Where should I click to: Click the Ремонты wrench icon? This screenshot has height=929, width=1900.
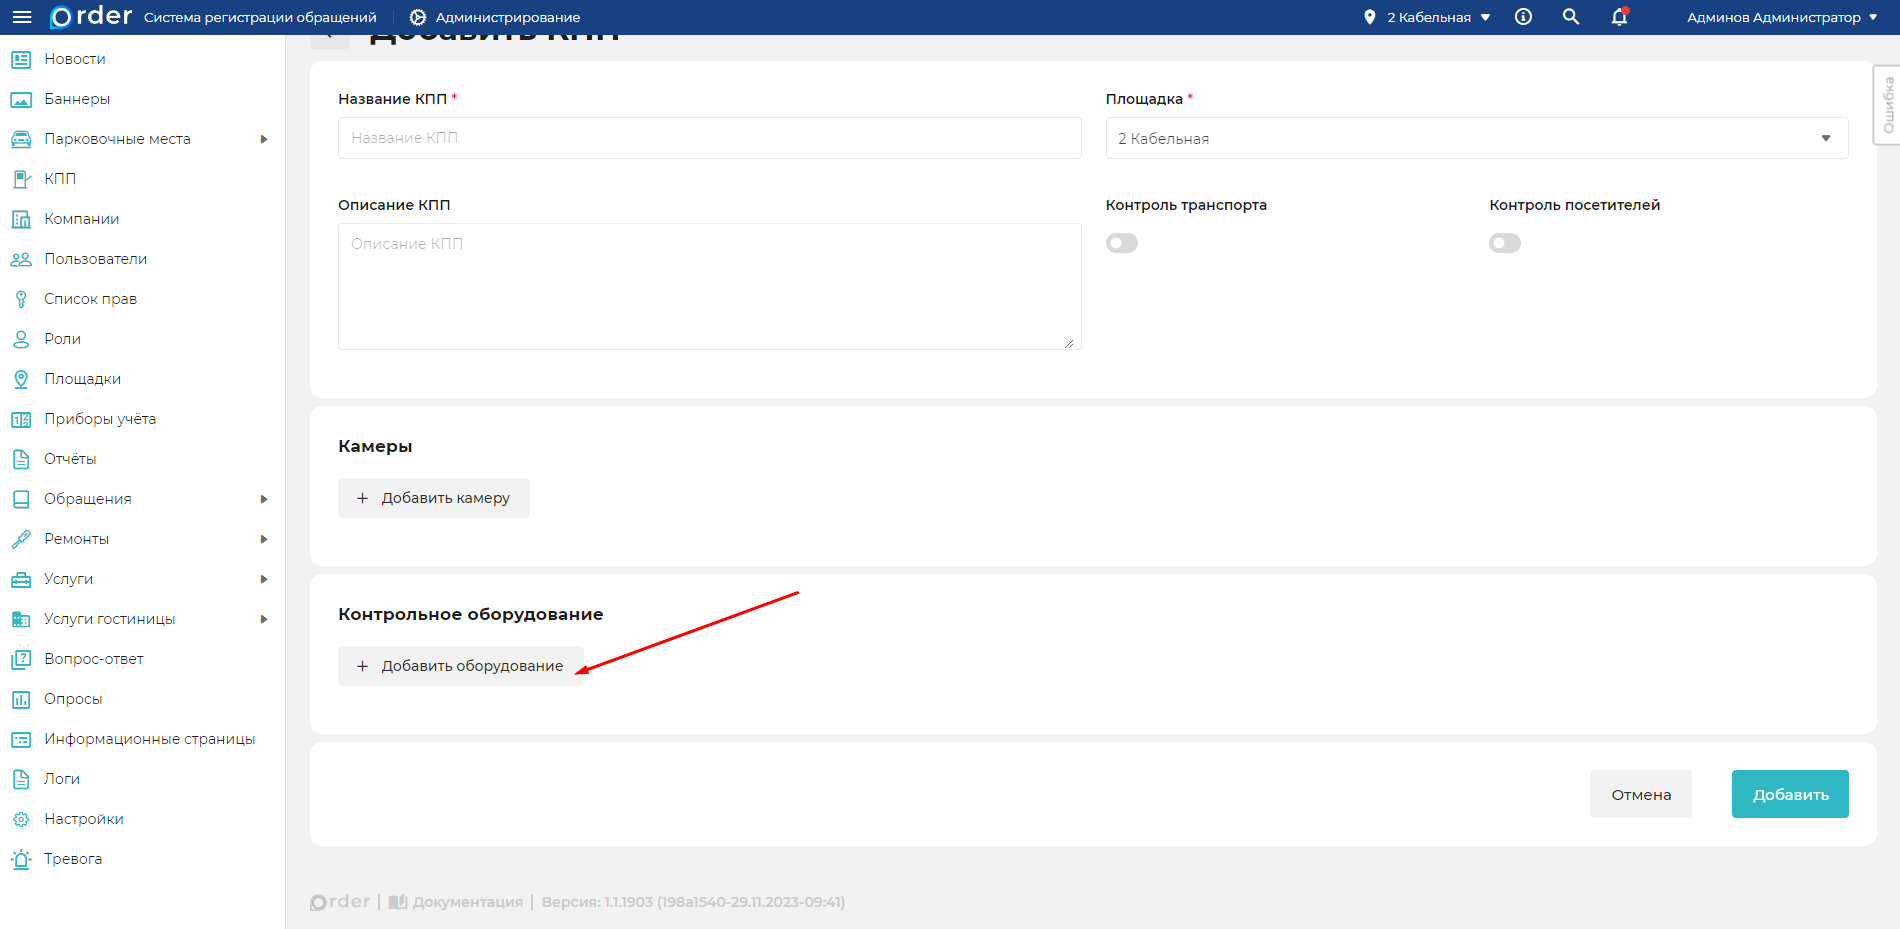(x=21, y=539)
